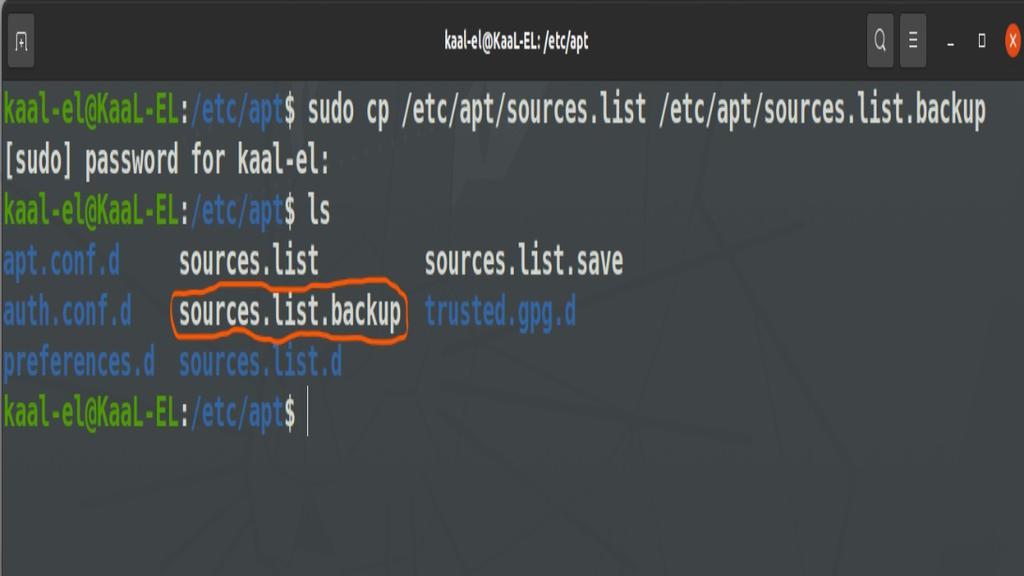The image size is (1024, 576).
Task: Open the hamburger menu
Action: [x=913, y=40]
